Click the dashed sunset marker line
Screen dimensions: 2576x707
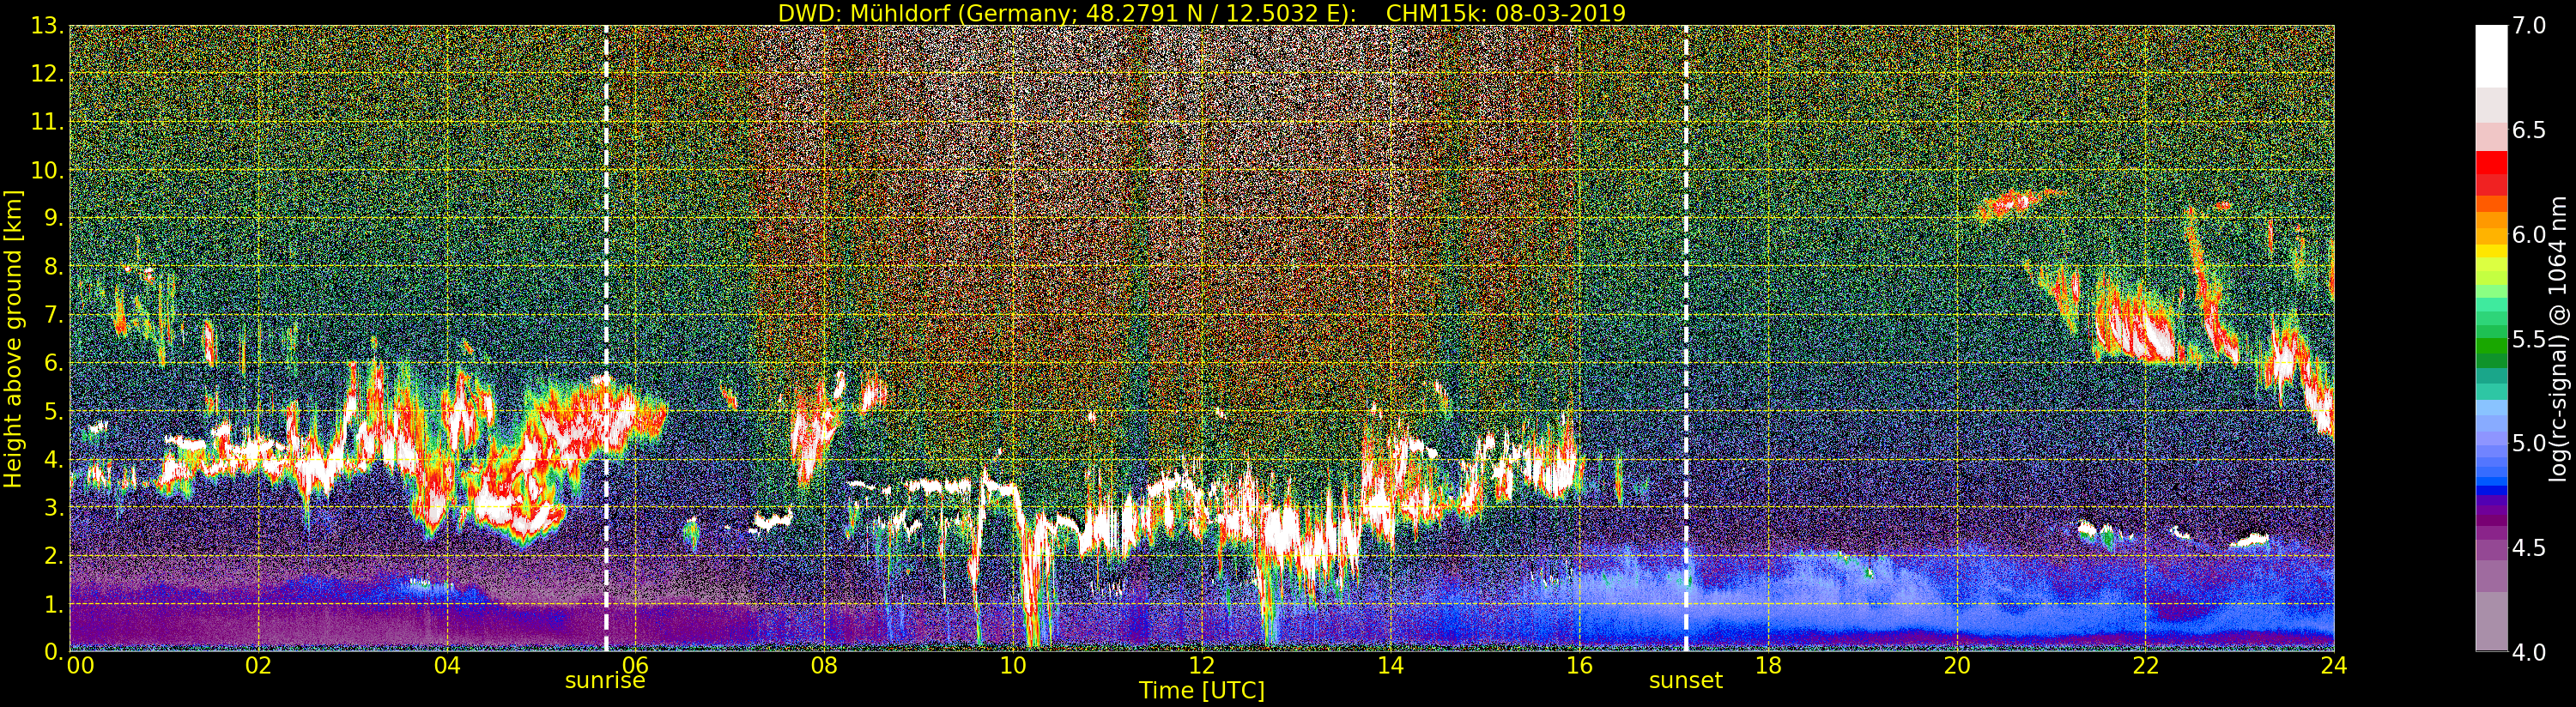pos(1686,338)
